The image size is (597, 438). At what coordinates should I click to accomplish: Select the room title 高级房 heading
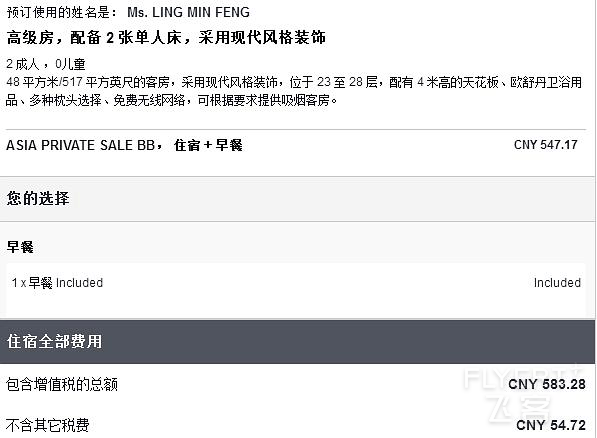(166, 37)
